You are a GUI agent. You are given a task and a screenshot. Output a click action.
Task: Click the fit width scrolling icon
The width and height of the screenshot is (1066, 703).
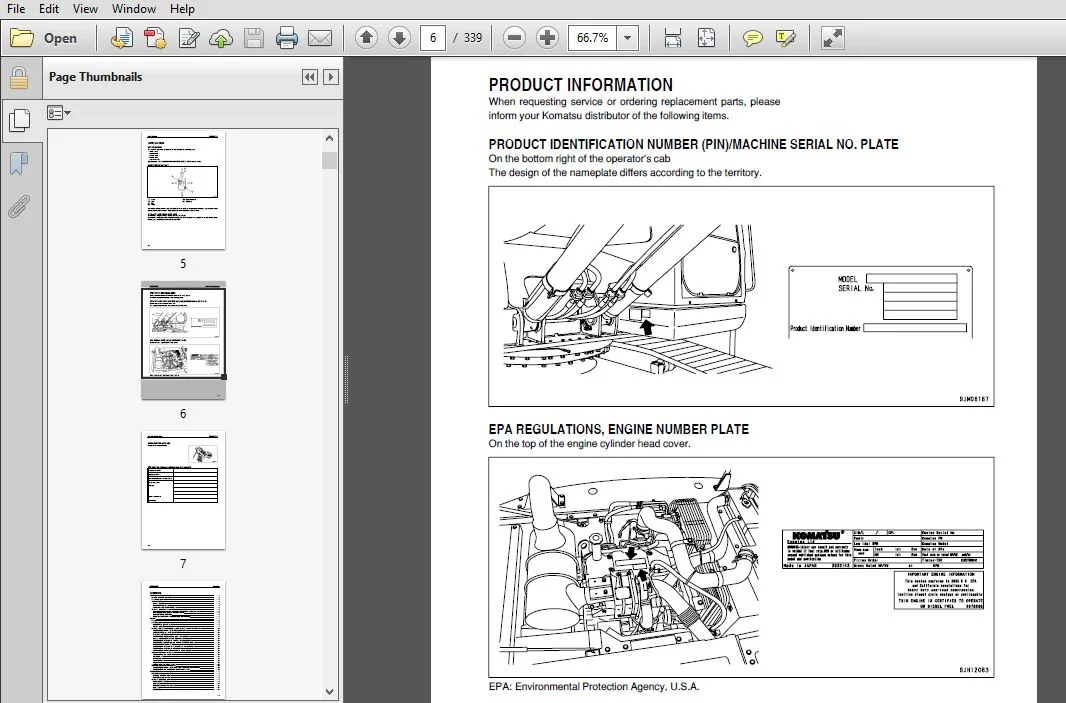click(x=672, y=38)
